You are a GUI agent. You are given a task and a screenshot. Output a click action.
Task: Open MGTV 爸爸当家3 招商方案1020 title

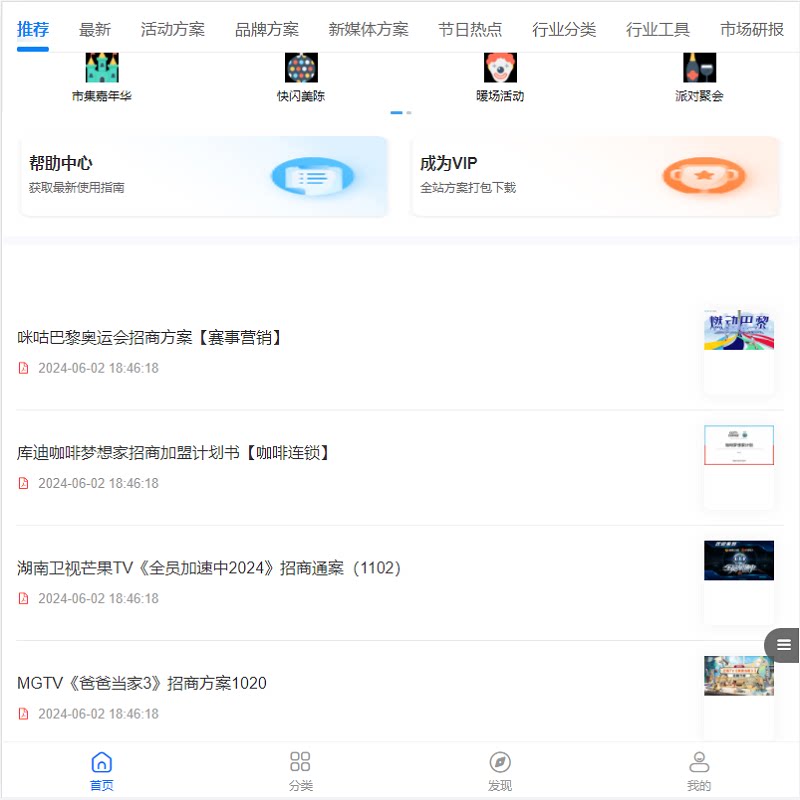pos(141,683)
